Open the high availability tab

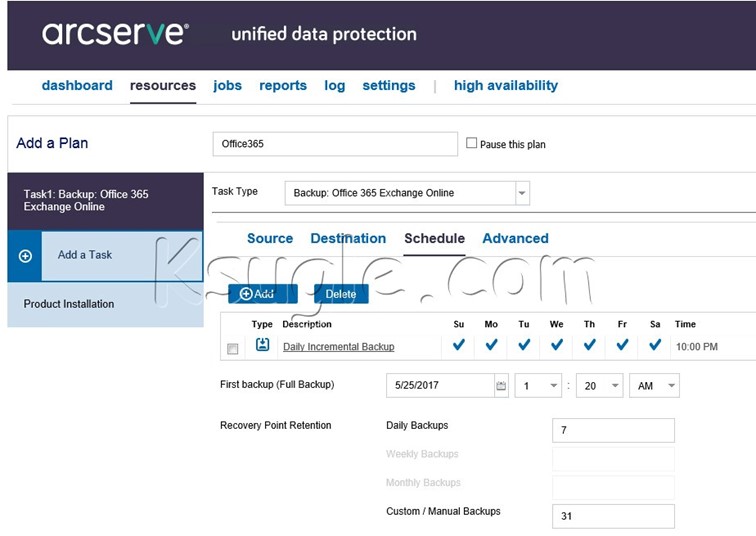[x=506, y=85]
